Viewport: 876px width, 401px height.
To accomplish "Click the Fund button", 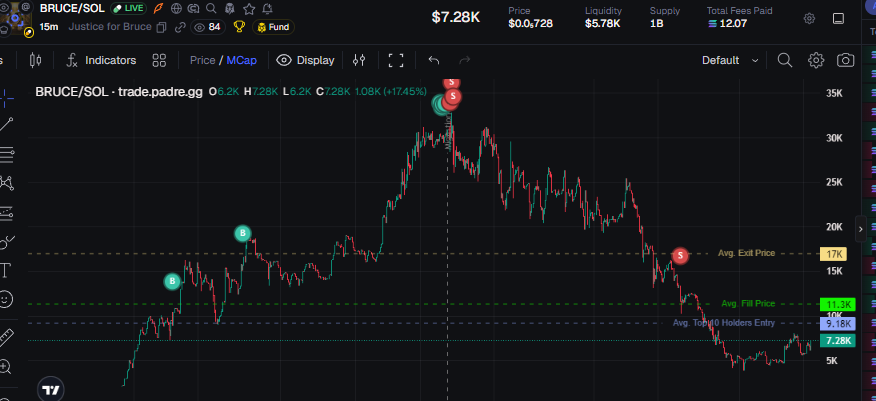I will pyautogui.click(x=274, y=27).
